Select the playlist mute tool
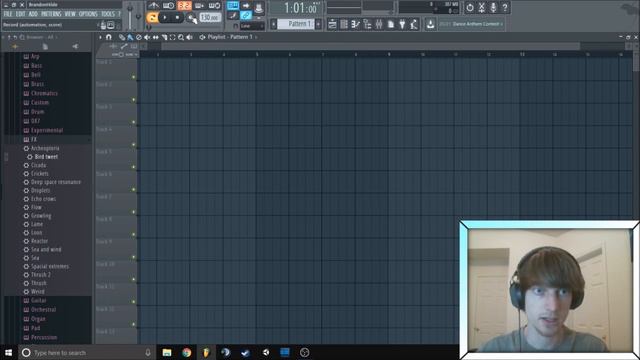 point(147,37)
